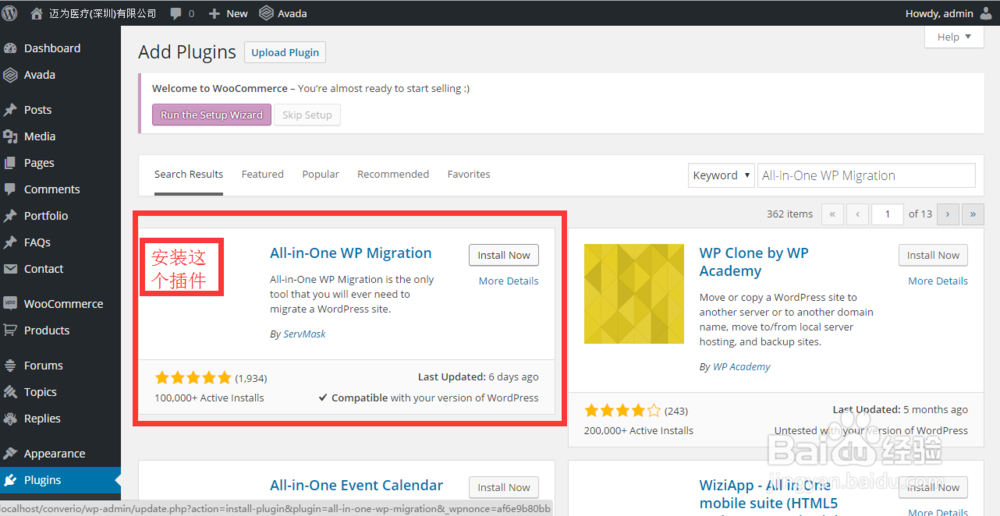Screen dimensions: 1000x516
Task: Switch to the Featured tab
Action: (x=262, y=174)
